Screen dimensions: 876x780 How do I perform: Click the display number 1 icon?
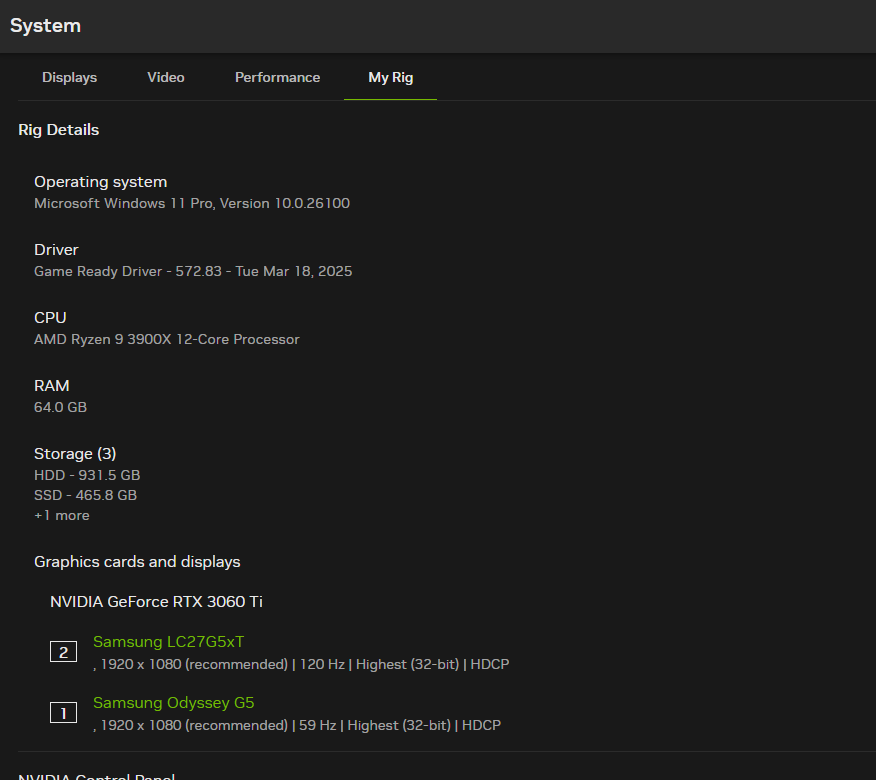click(x=63, y=713)
